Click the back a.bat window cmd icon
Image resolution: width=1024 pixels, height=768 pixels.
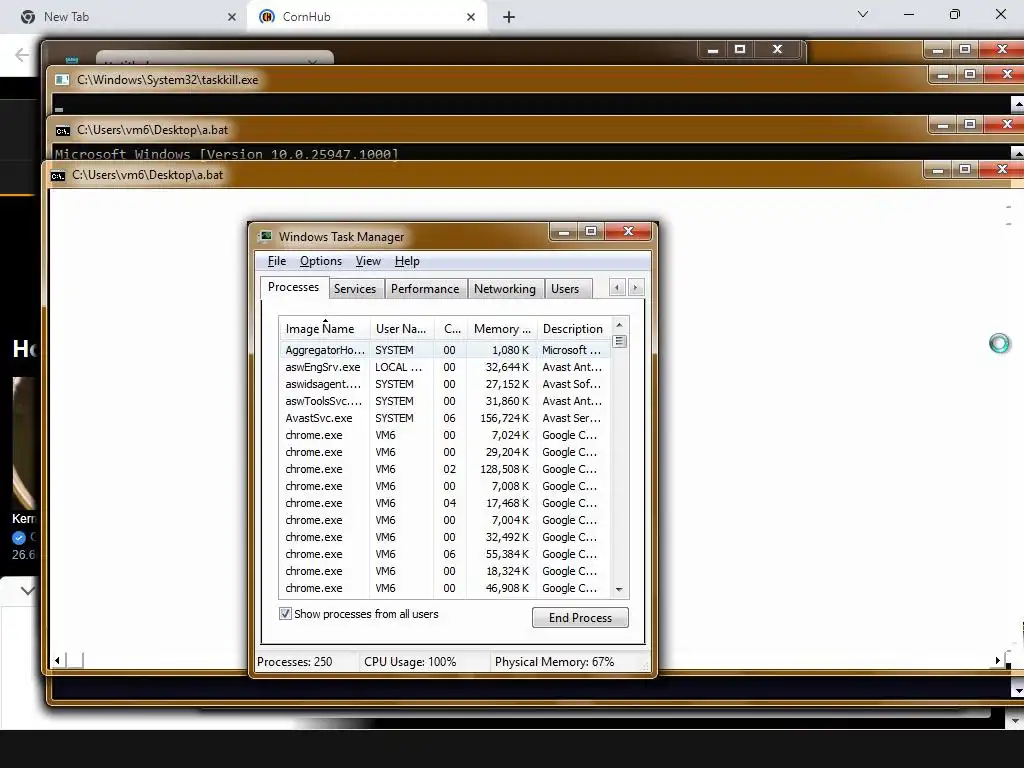(62, 131)
